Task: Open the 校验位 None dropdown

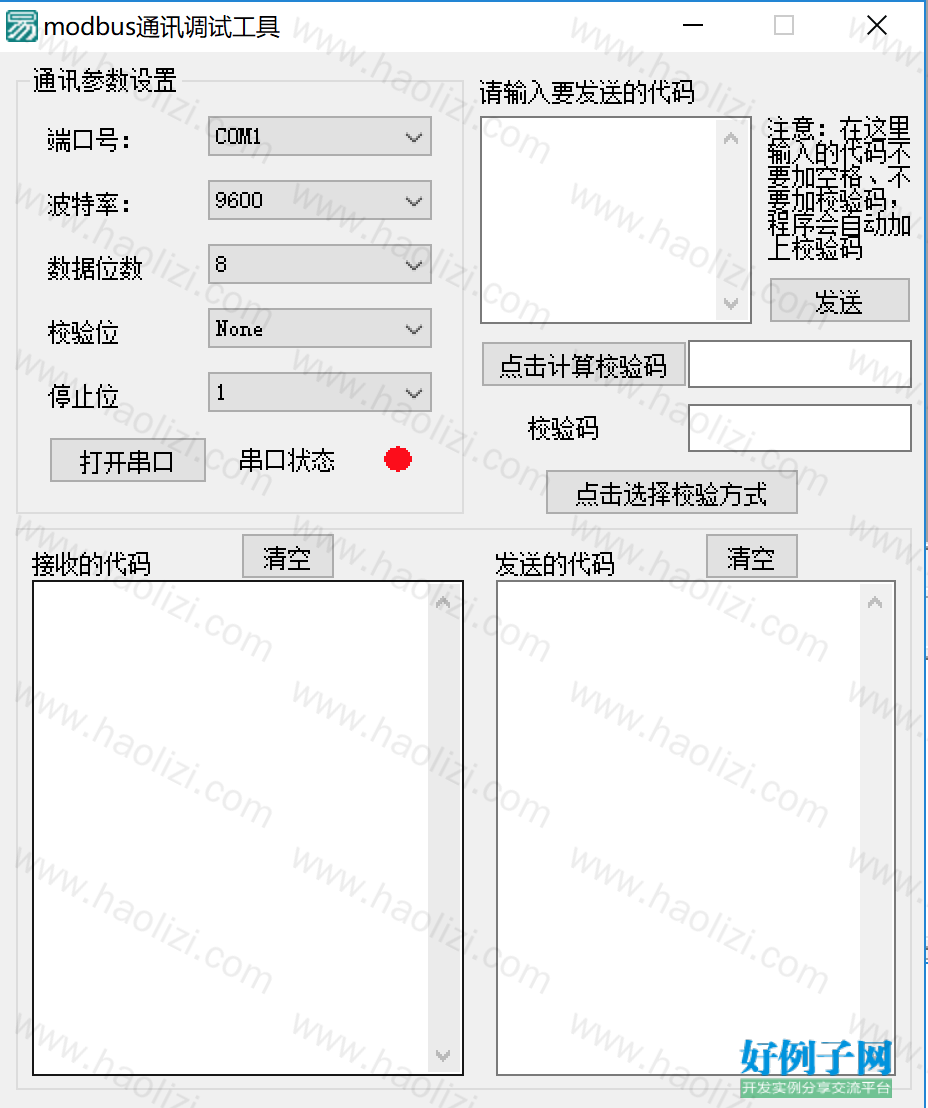Action: click(x=319, y=329)
